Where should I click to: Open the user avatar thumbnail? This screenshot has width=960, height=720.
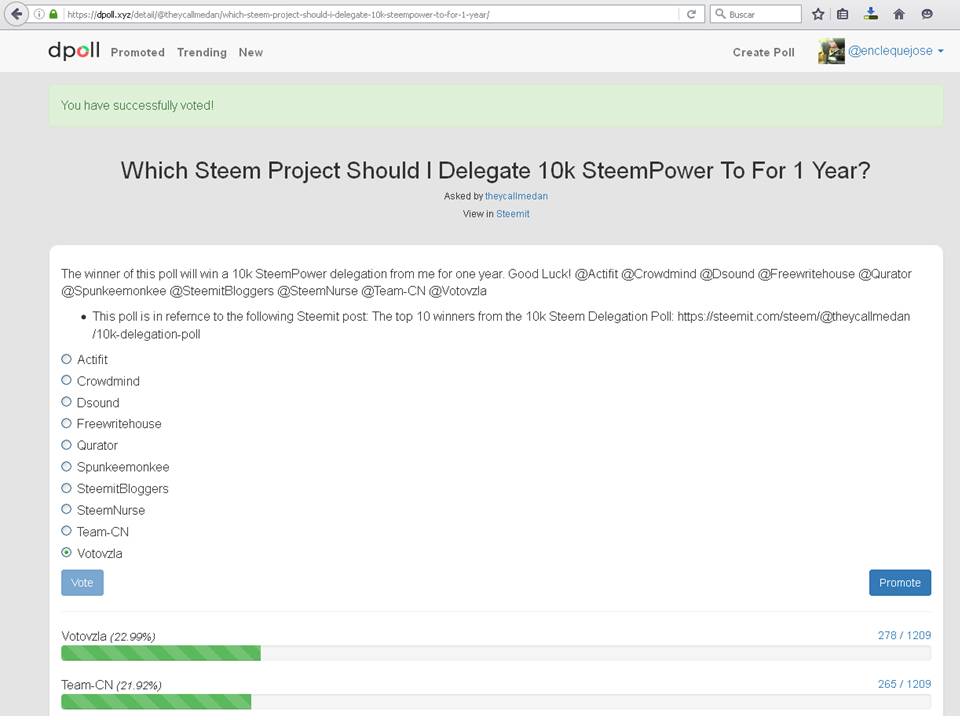tap(831, 51)
